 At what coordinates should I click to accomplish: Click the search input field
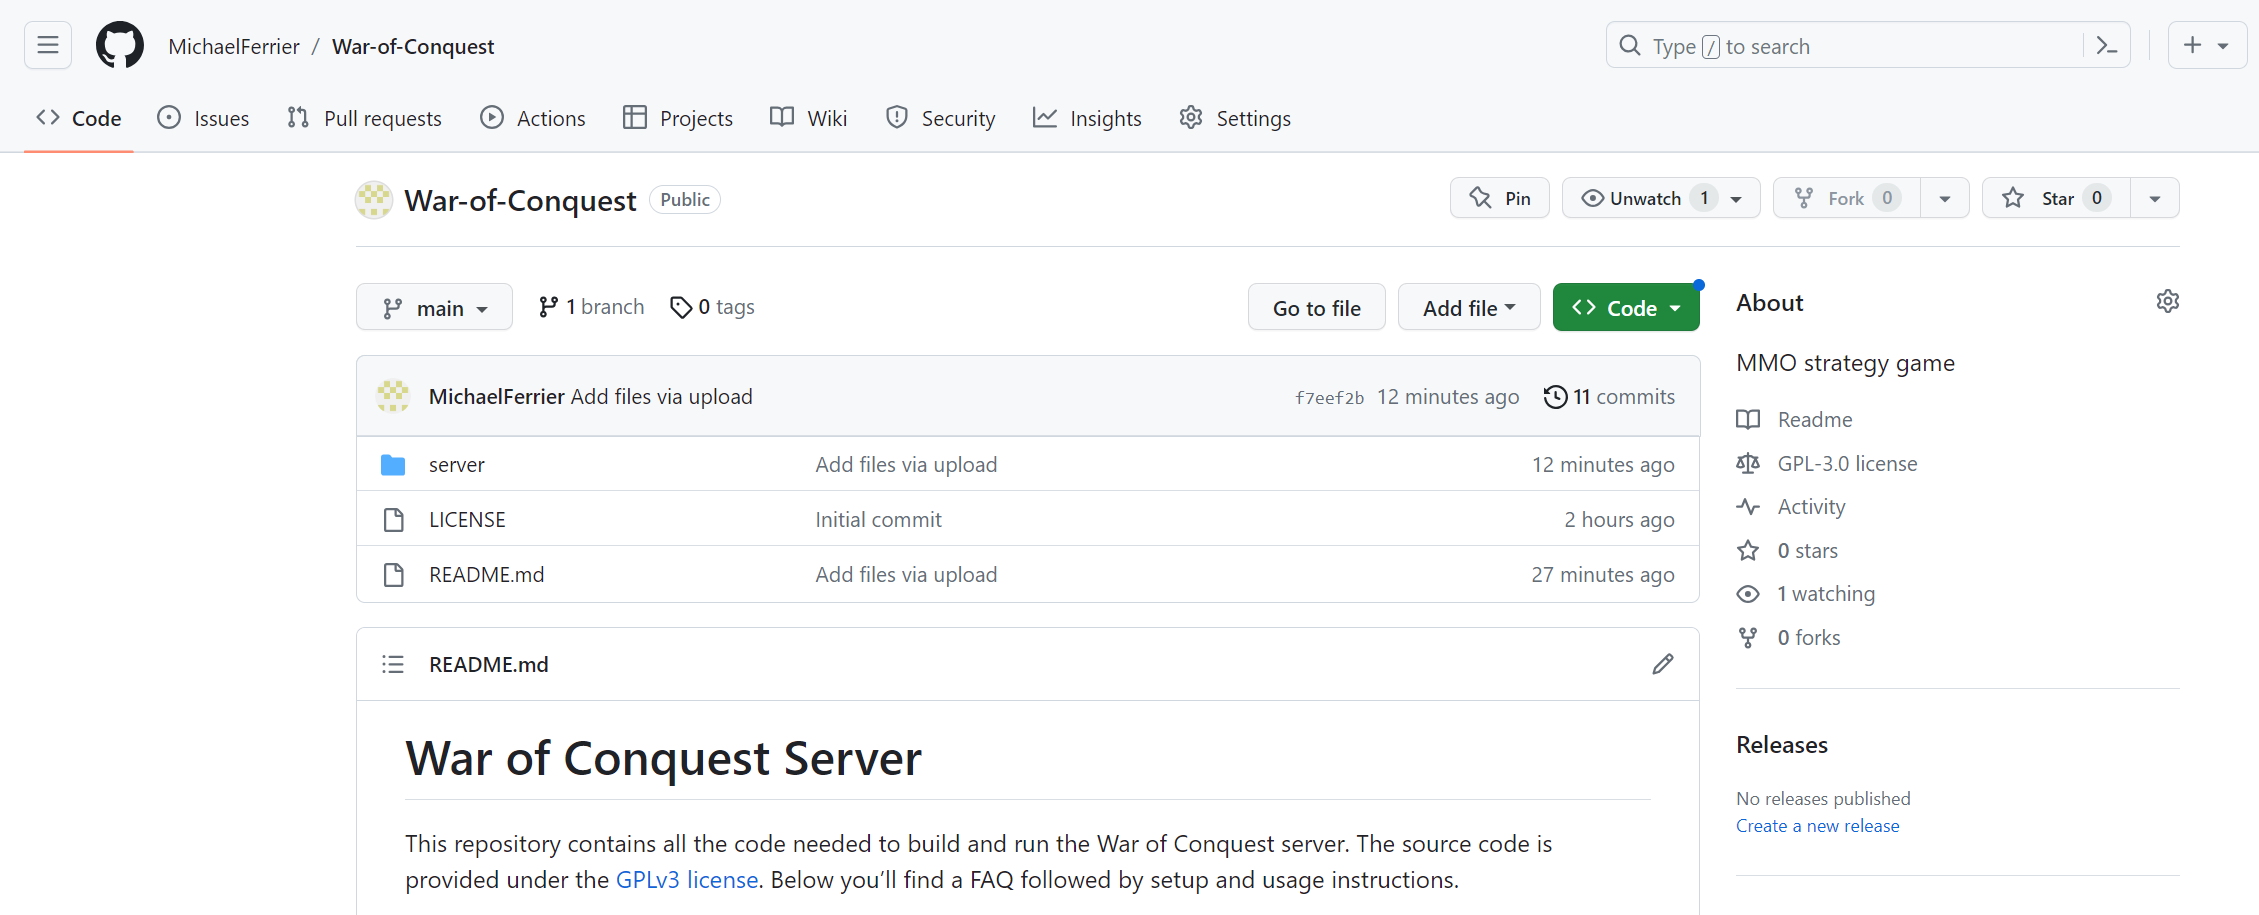(1866, 46)
